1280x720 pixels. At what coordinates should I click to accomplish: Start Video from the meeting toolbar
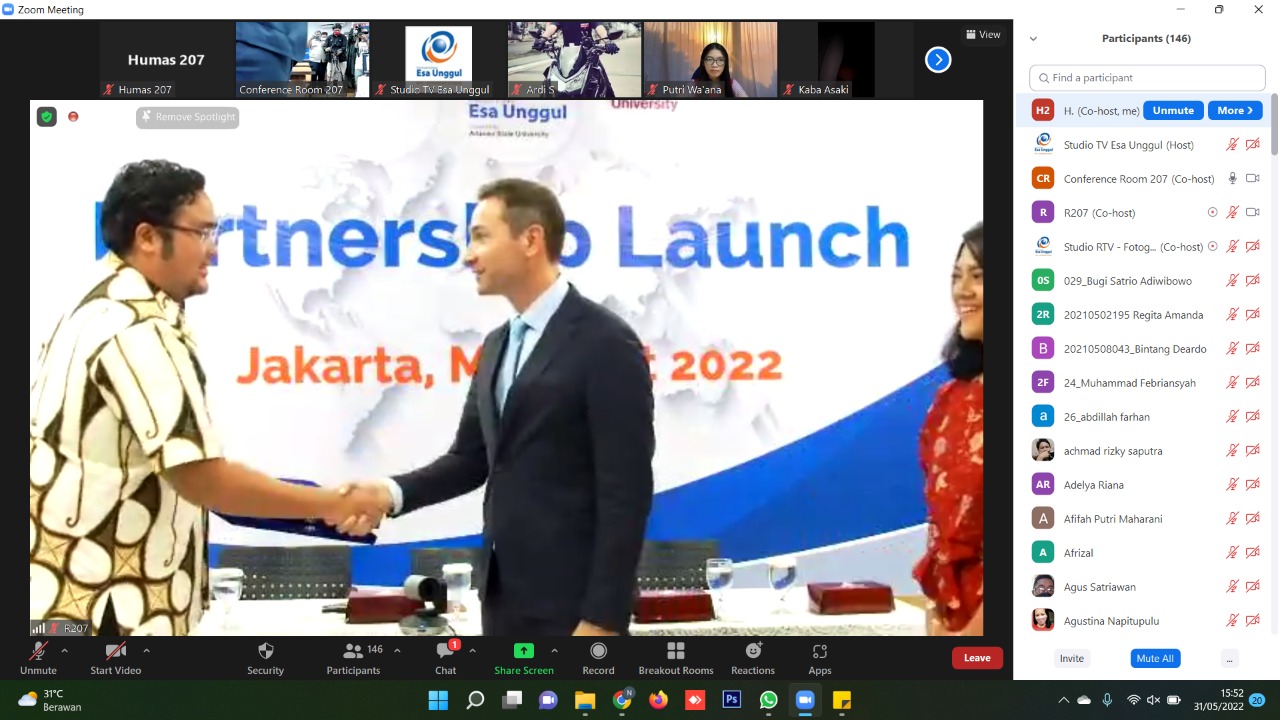(116, 658)
